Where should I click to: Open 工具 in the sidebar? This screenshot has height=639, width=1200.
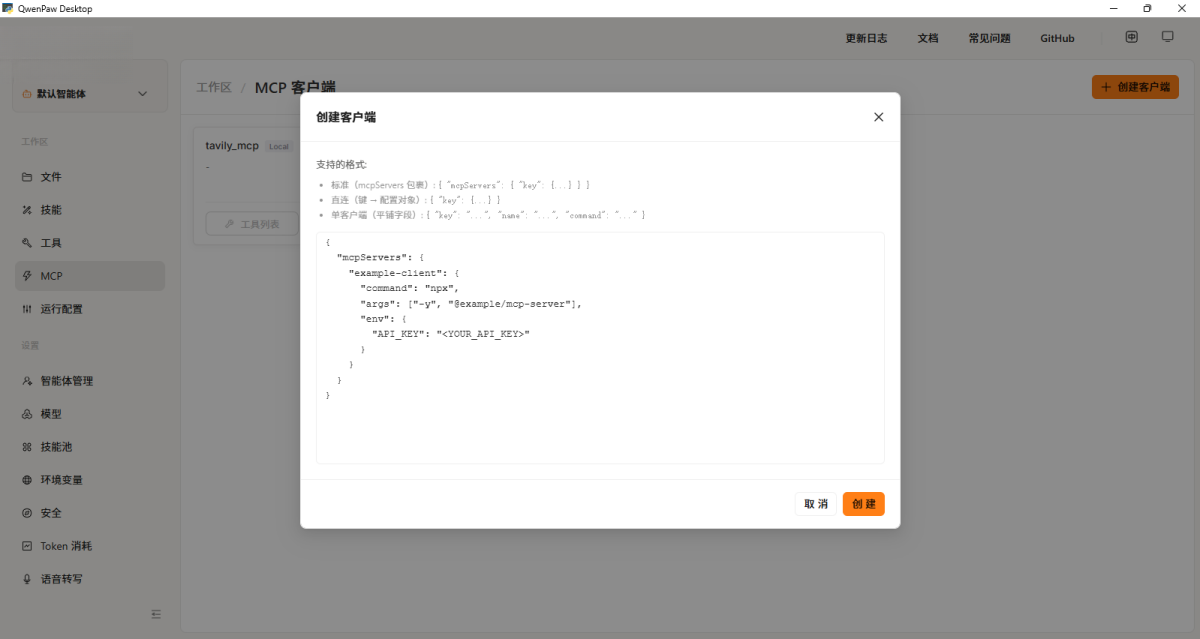coord(90,243)
